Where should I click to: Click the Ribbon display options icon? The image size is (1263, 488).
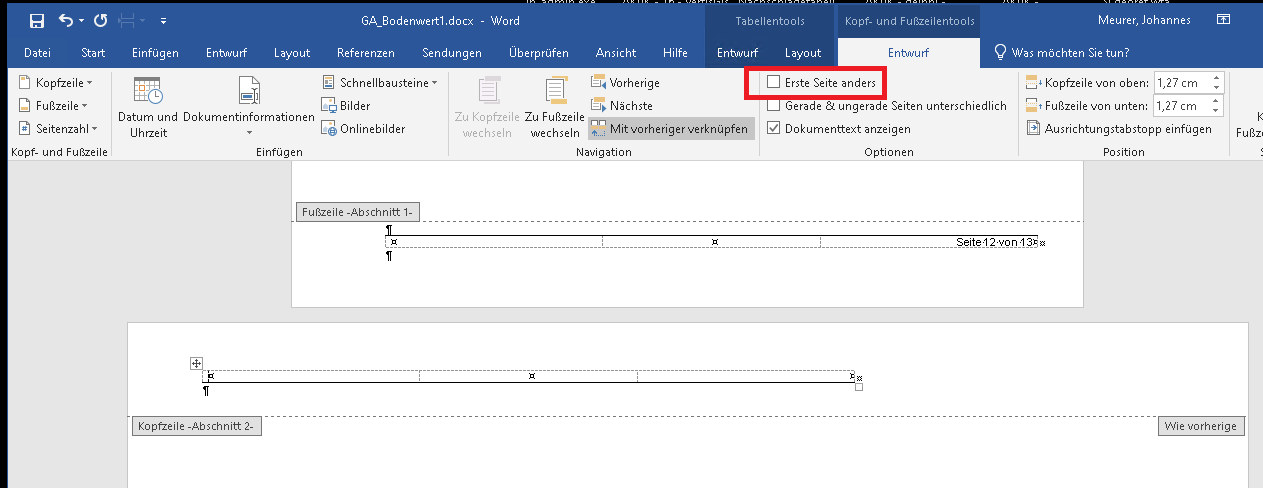coord(1222,20)
